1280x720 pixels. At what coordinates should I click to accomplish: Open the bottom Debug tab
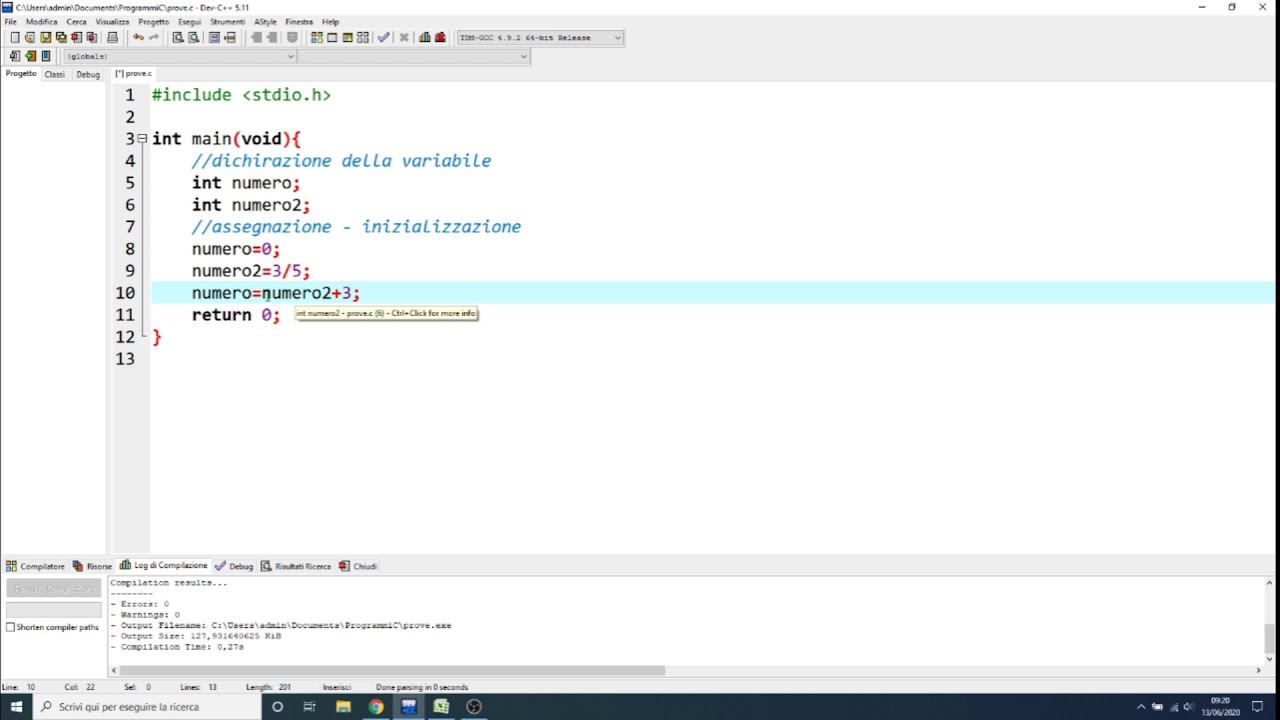(x=234, y=566)
